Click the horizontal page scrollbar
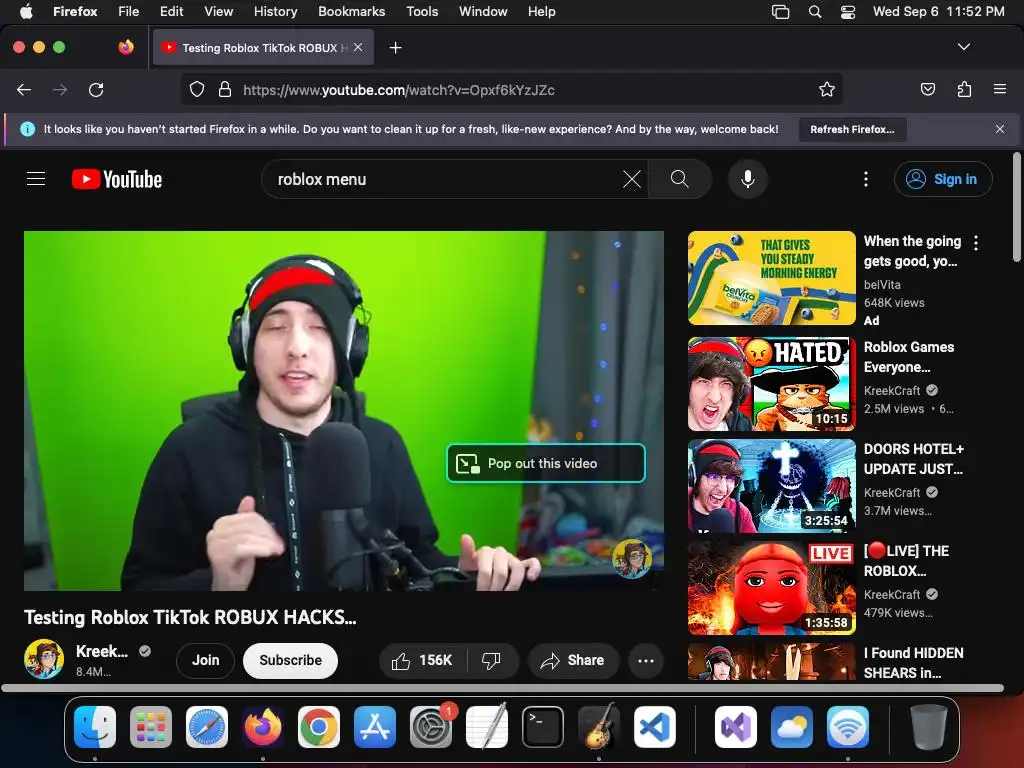Viewport: 1024px width, 768px height. click(502, 688)
